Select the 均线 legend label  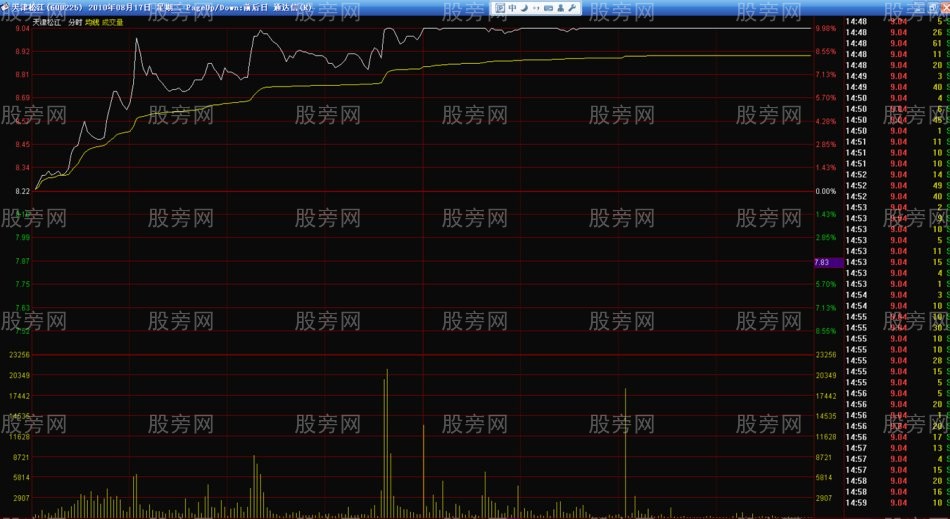click(x=91, y=22)
